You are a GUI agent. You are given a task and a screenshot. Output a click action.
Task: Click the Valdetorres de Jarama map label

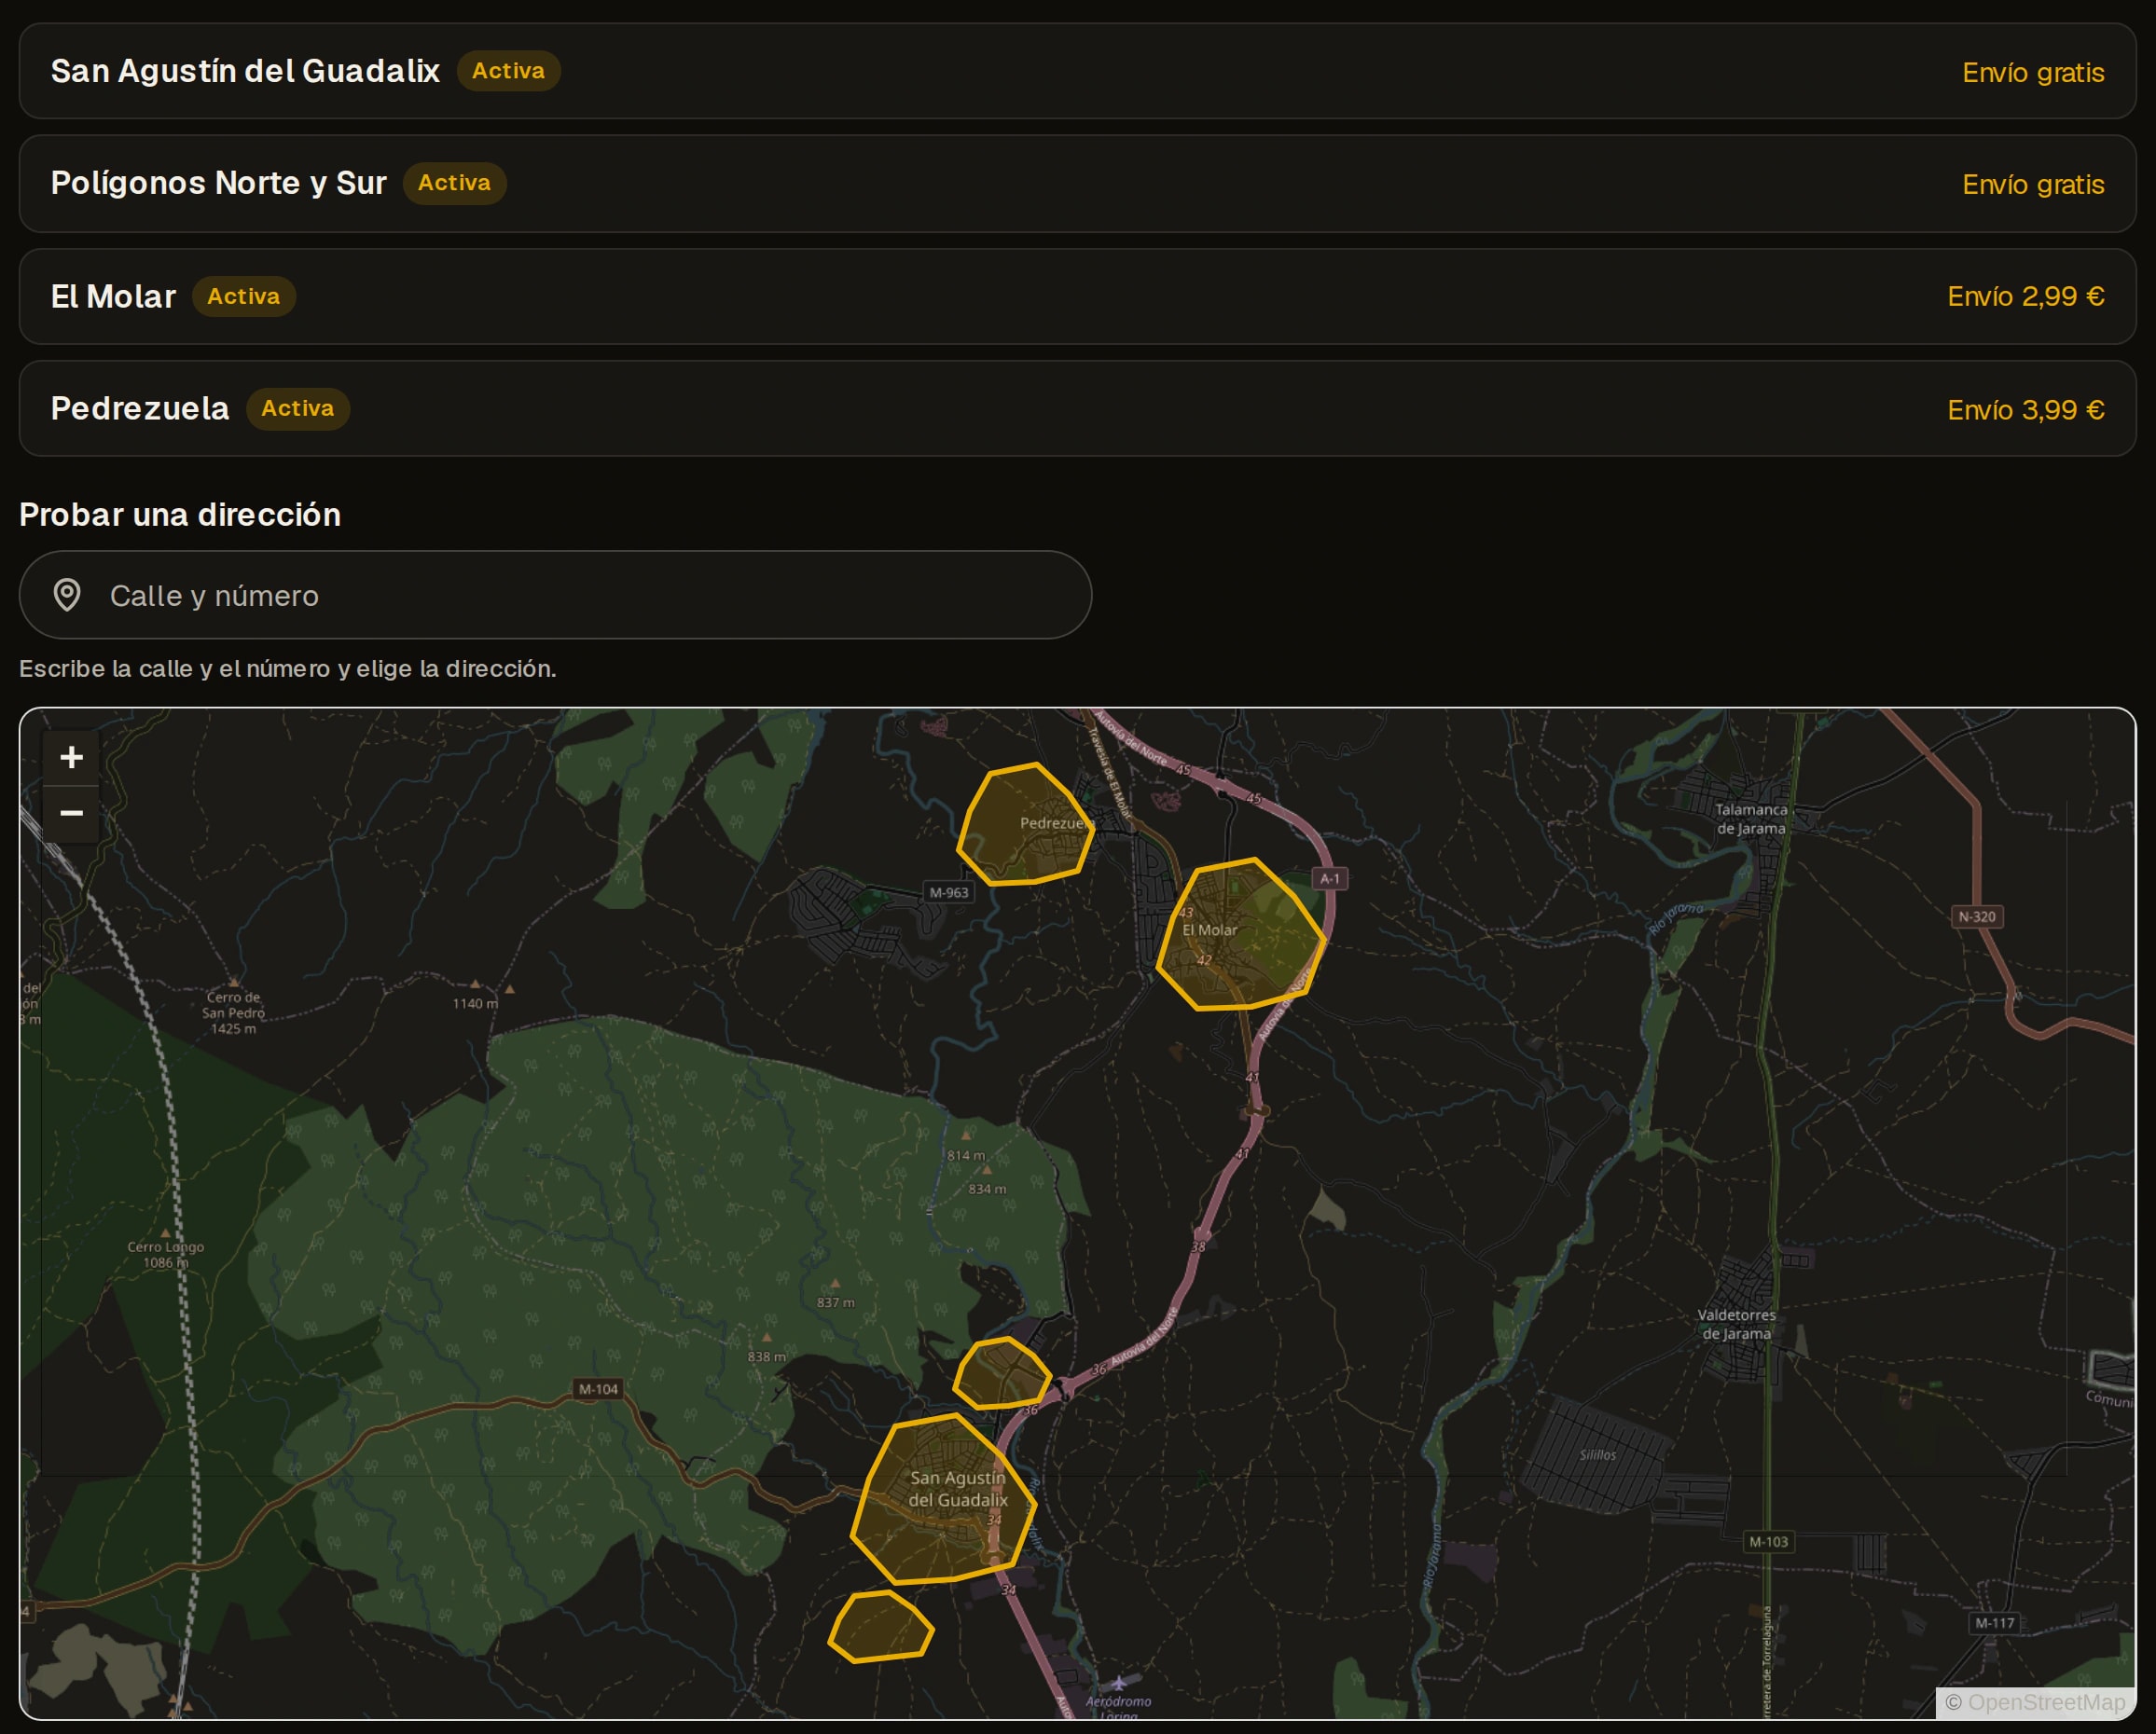1737,1324
